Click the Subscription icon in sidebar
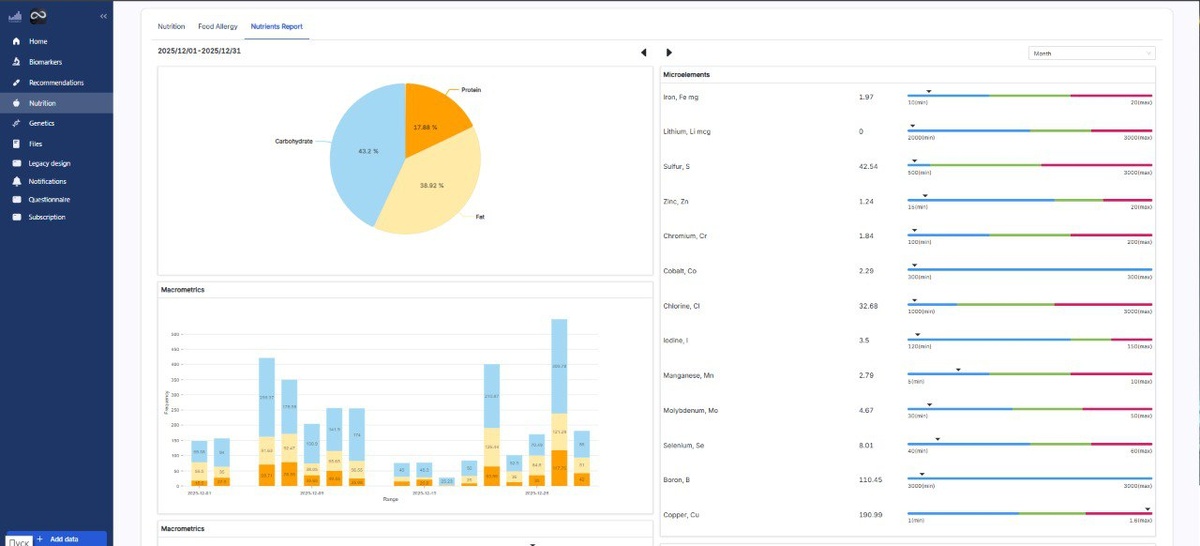 [x=16, y=217]
